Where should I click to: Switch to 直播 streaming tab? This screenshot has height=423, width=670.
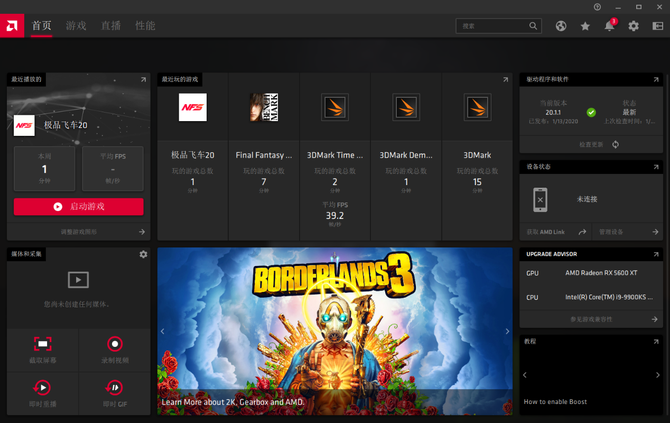coord(111,26)
